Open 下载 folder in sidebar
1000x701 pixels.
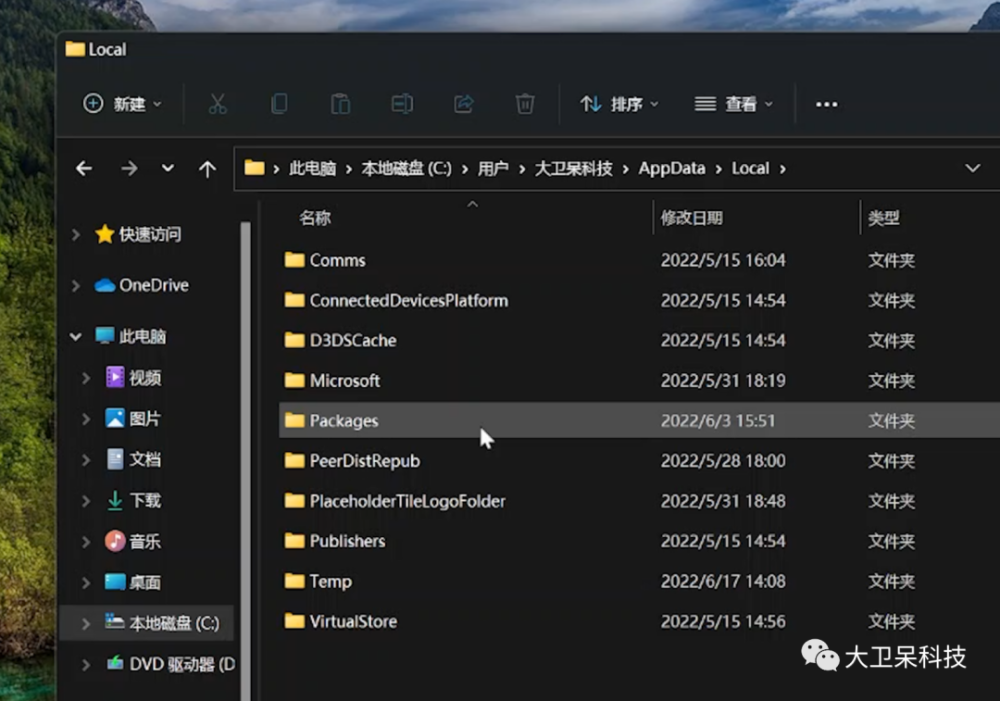(133, 501)
